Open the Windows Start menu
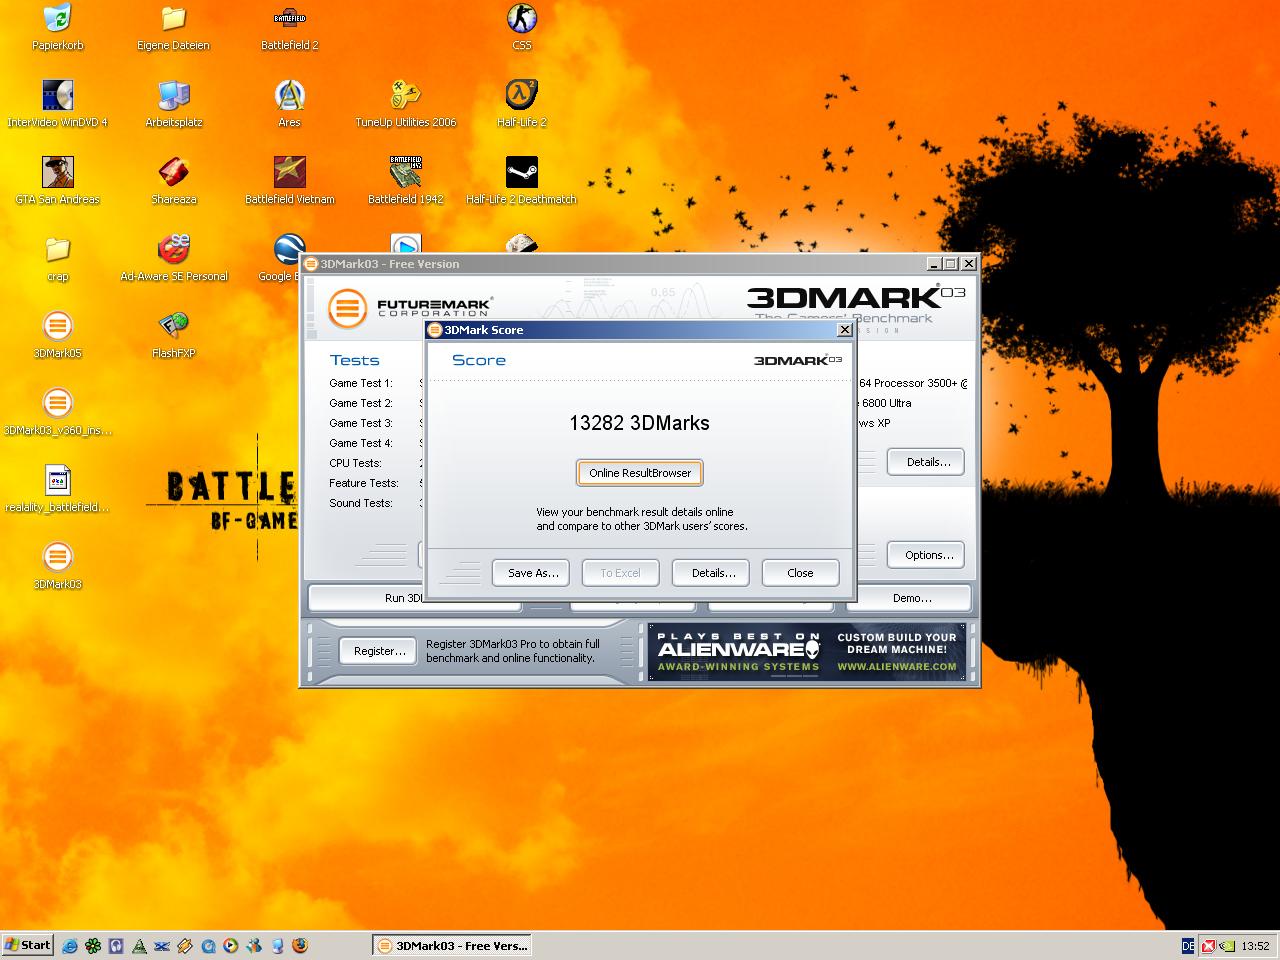The height and width of the screenshot is (960, 1280). tap(28, 945)
